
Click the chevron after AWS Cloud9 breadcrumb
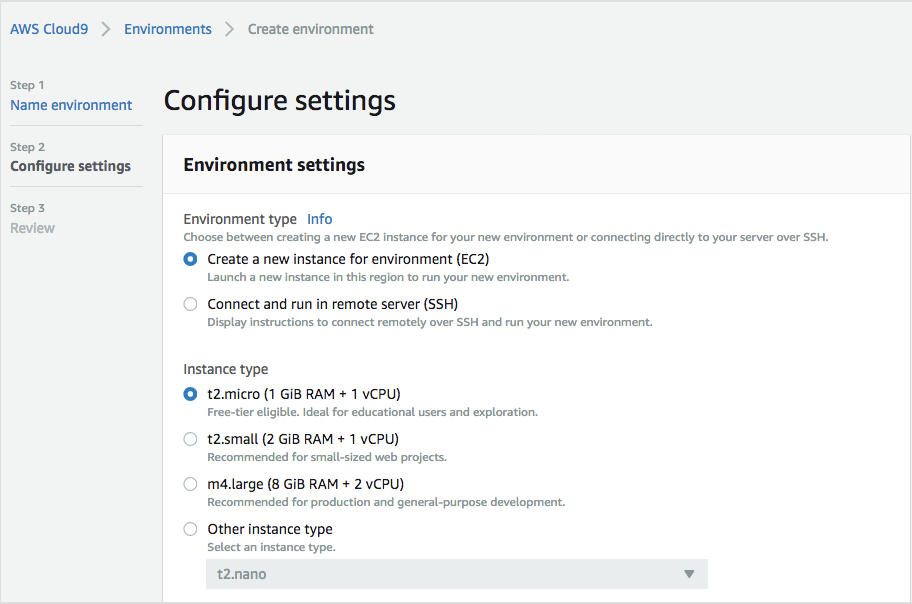106,29
